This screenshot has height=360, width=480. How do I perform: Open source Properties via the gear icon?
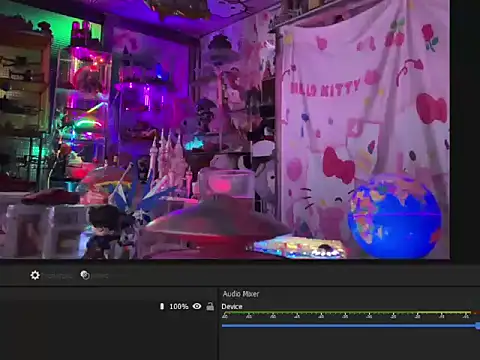pos(35,275)
